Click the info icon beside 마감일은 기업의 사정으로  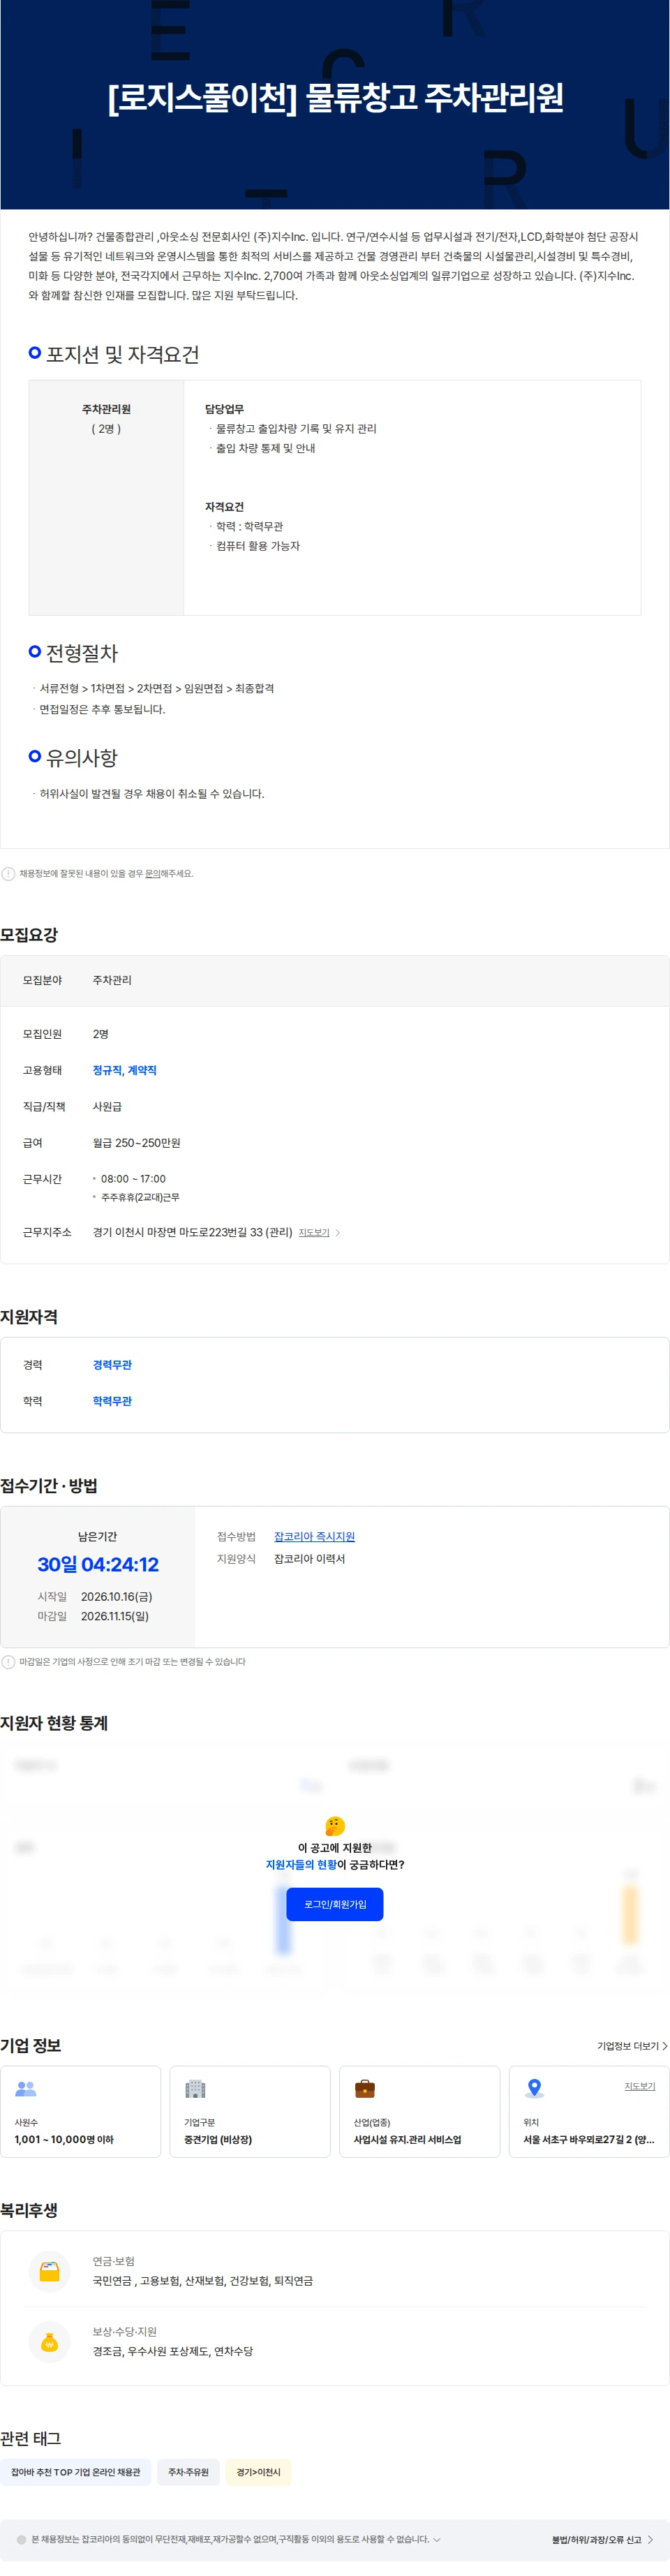pos(8,1661)
